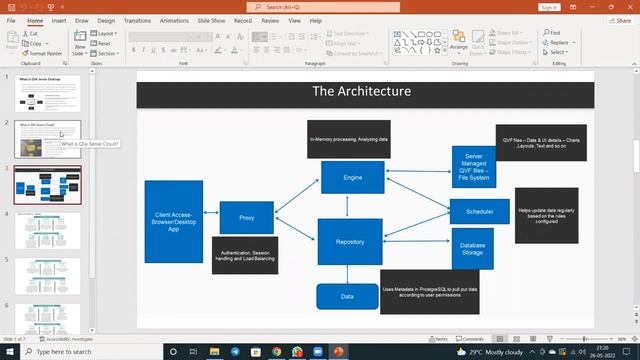Open the Text Direction dropdown
This screenshot has width=640, height=360.
348,33
